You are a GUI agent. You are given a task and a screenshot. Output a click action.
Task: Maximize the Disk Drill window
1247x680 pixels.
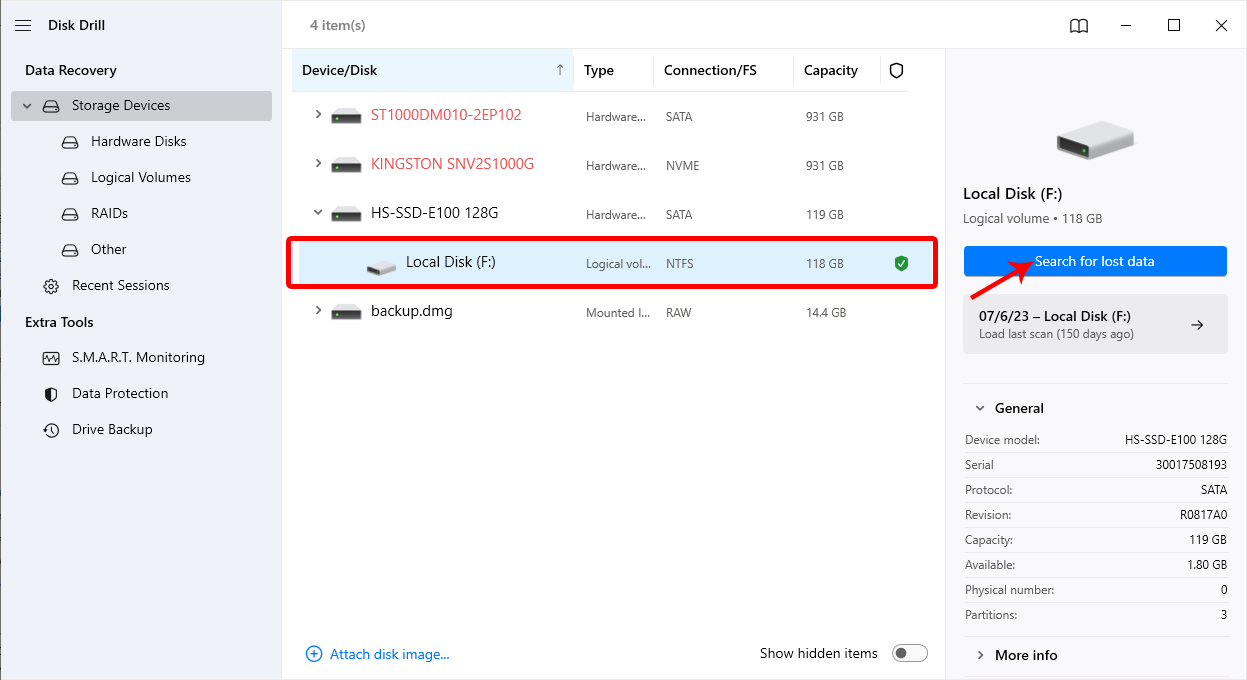1174,25
